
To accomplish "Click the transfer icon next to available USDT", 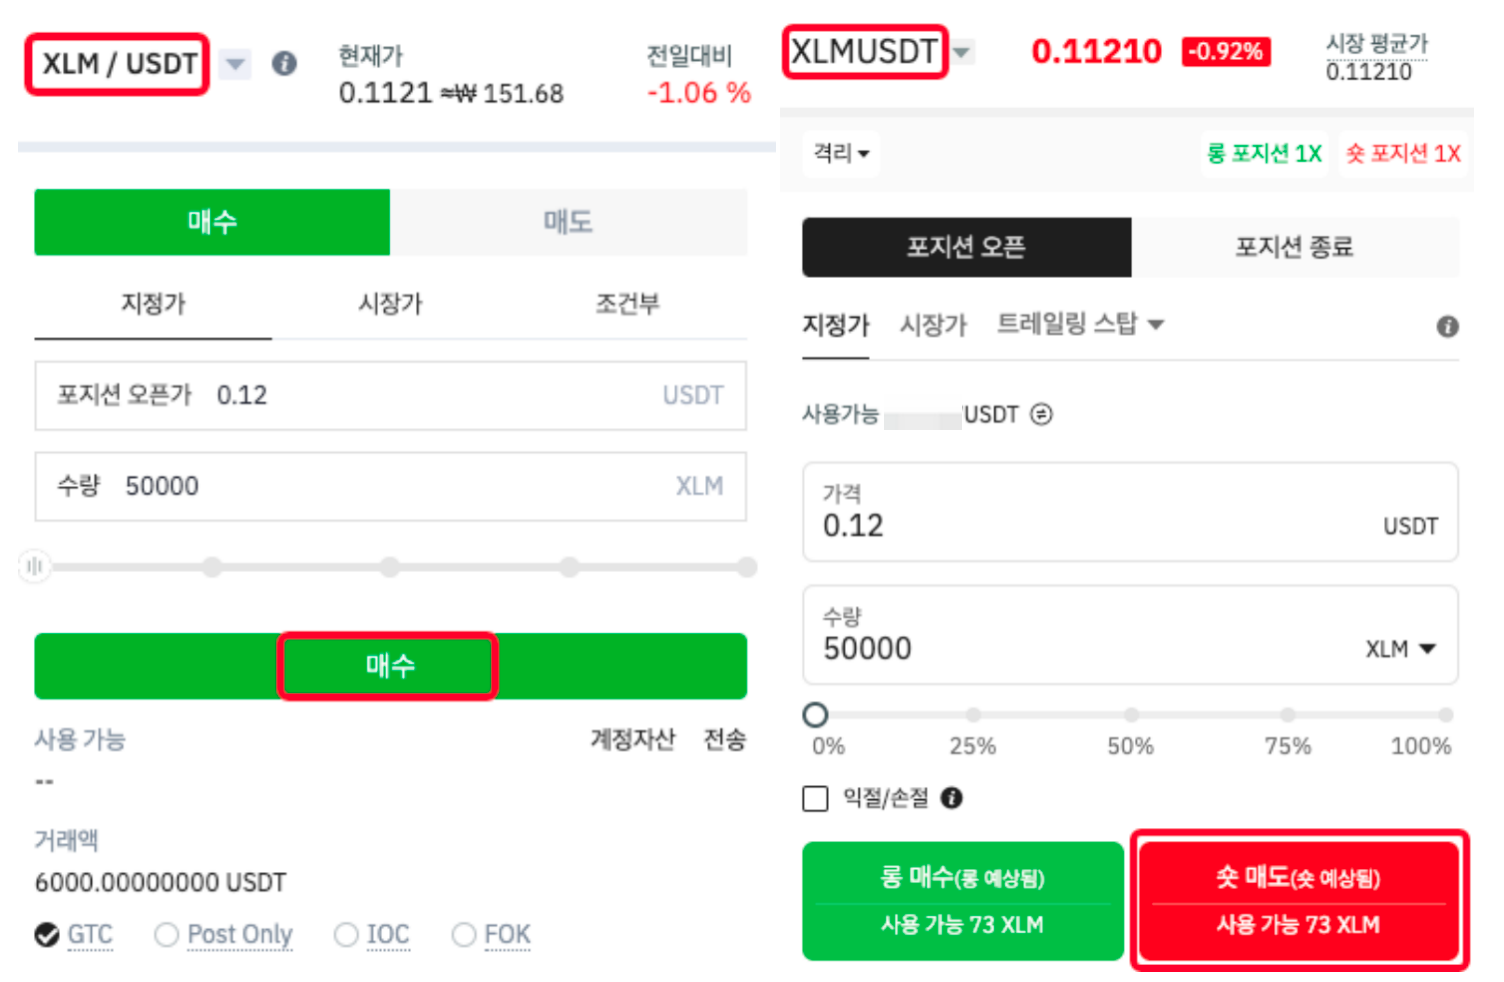I will coord(1041,414).
